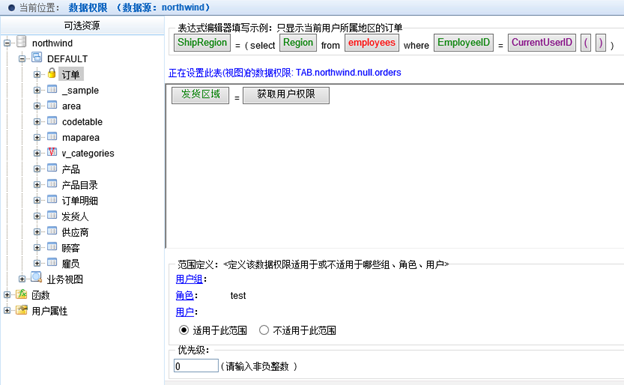
Task: Expand the codetable node
Action: click(x=37, y=122)
